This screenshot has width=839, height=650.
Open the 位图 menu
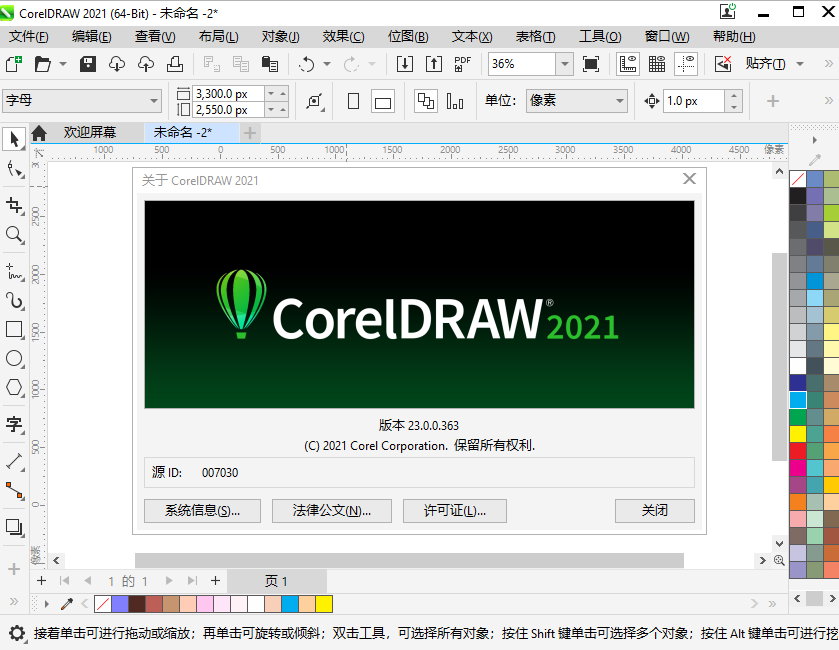coord(408,36)
